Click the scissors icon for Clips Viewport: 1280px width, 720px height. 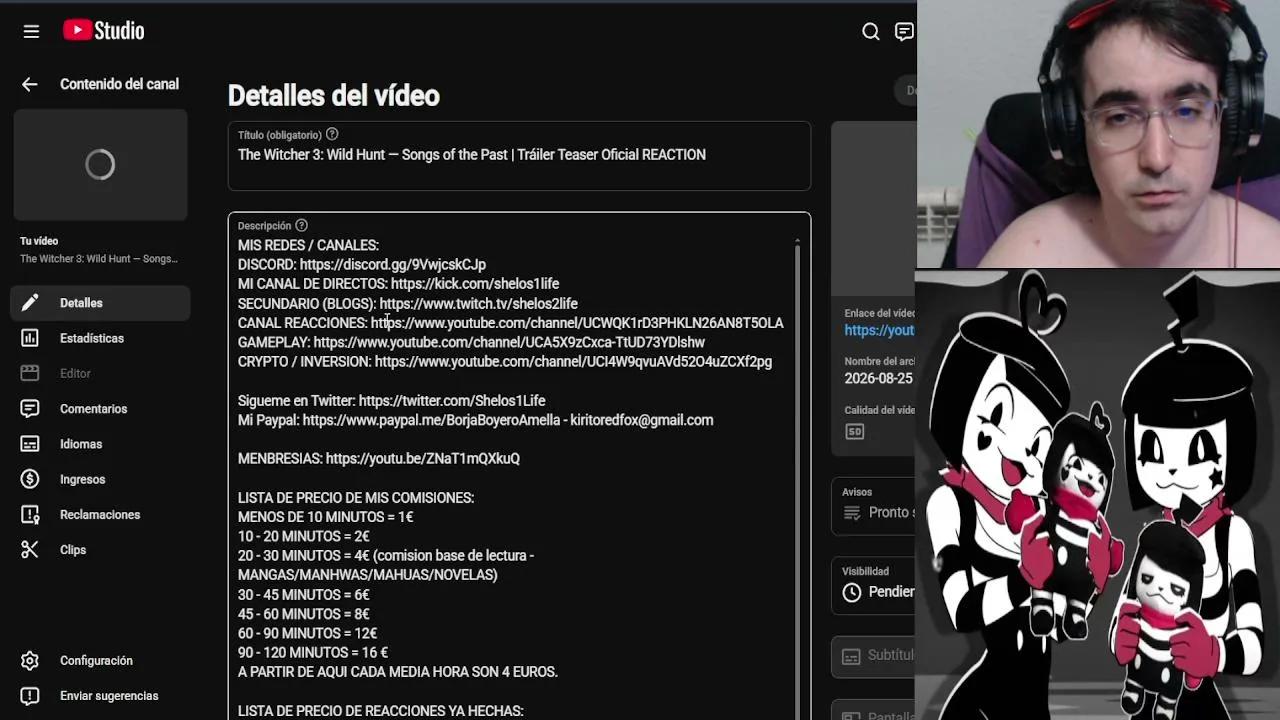pos(30,550)
